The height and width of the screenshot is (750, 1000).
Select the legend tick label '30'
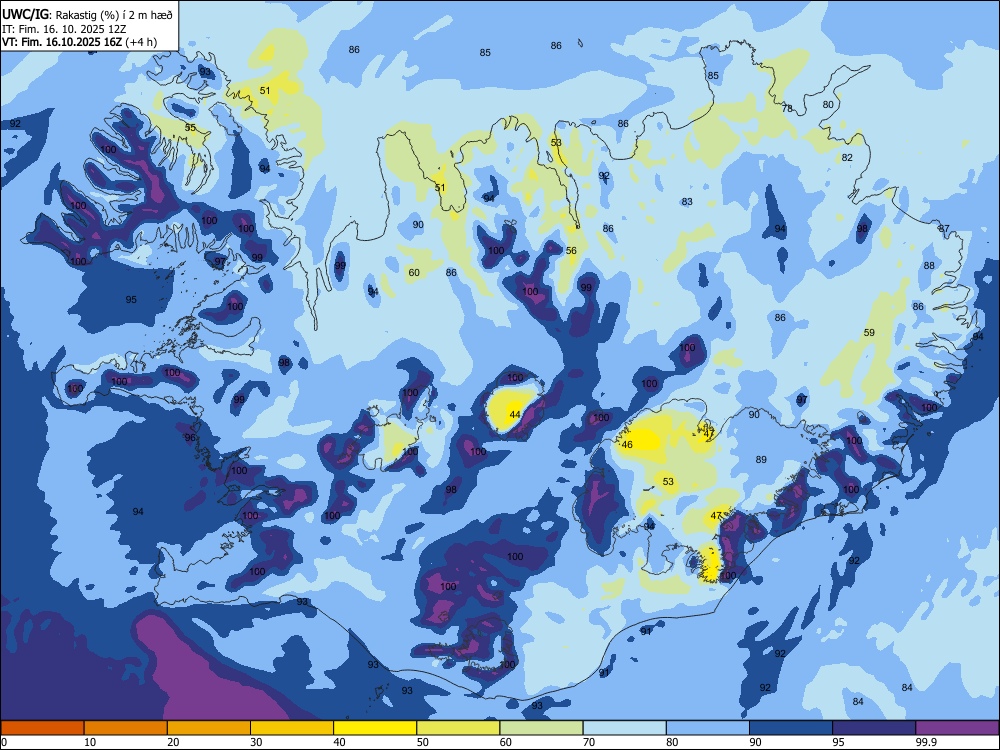pyautogui.click(x=256, y=742)
